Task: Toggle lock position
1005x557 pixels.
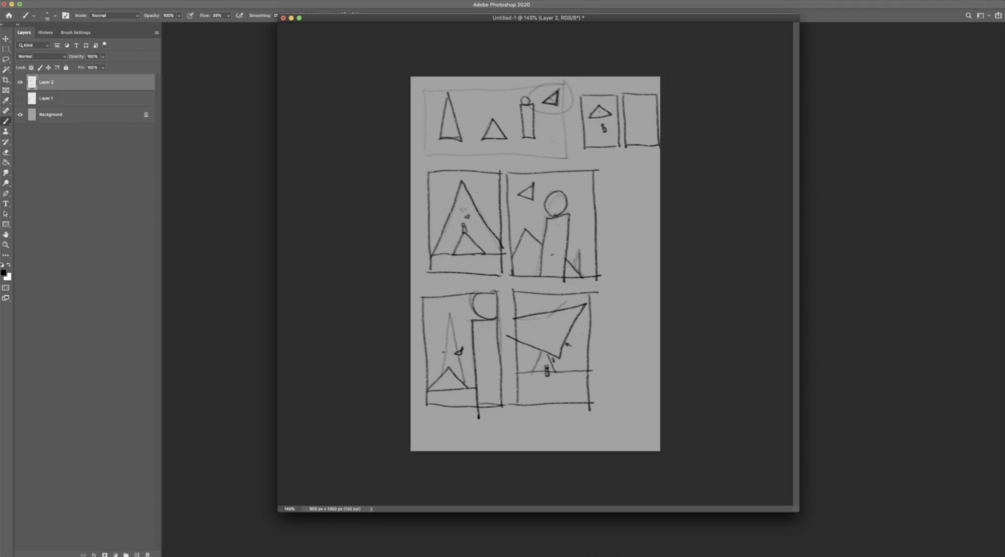Action: 48,67
